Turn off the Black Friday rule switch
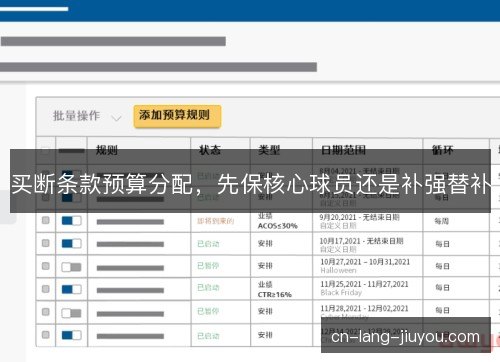 point(71,289)
